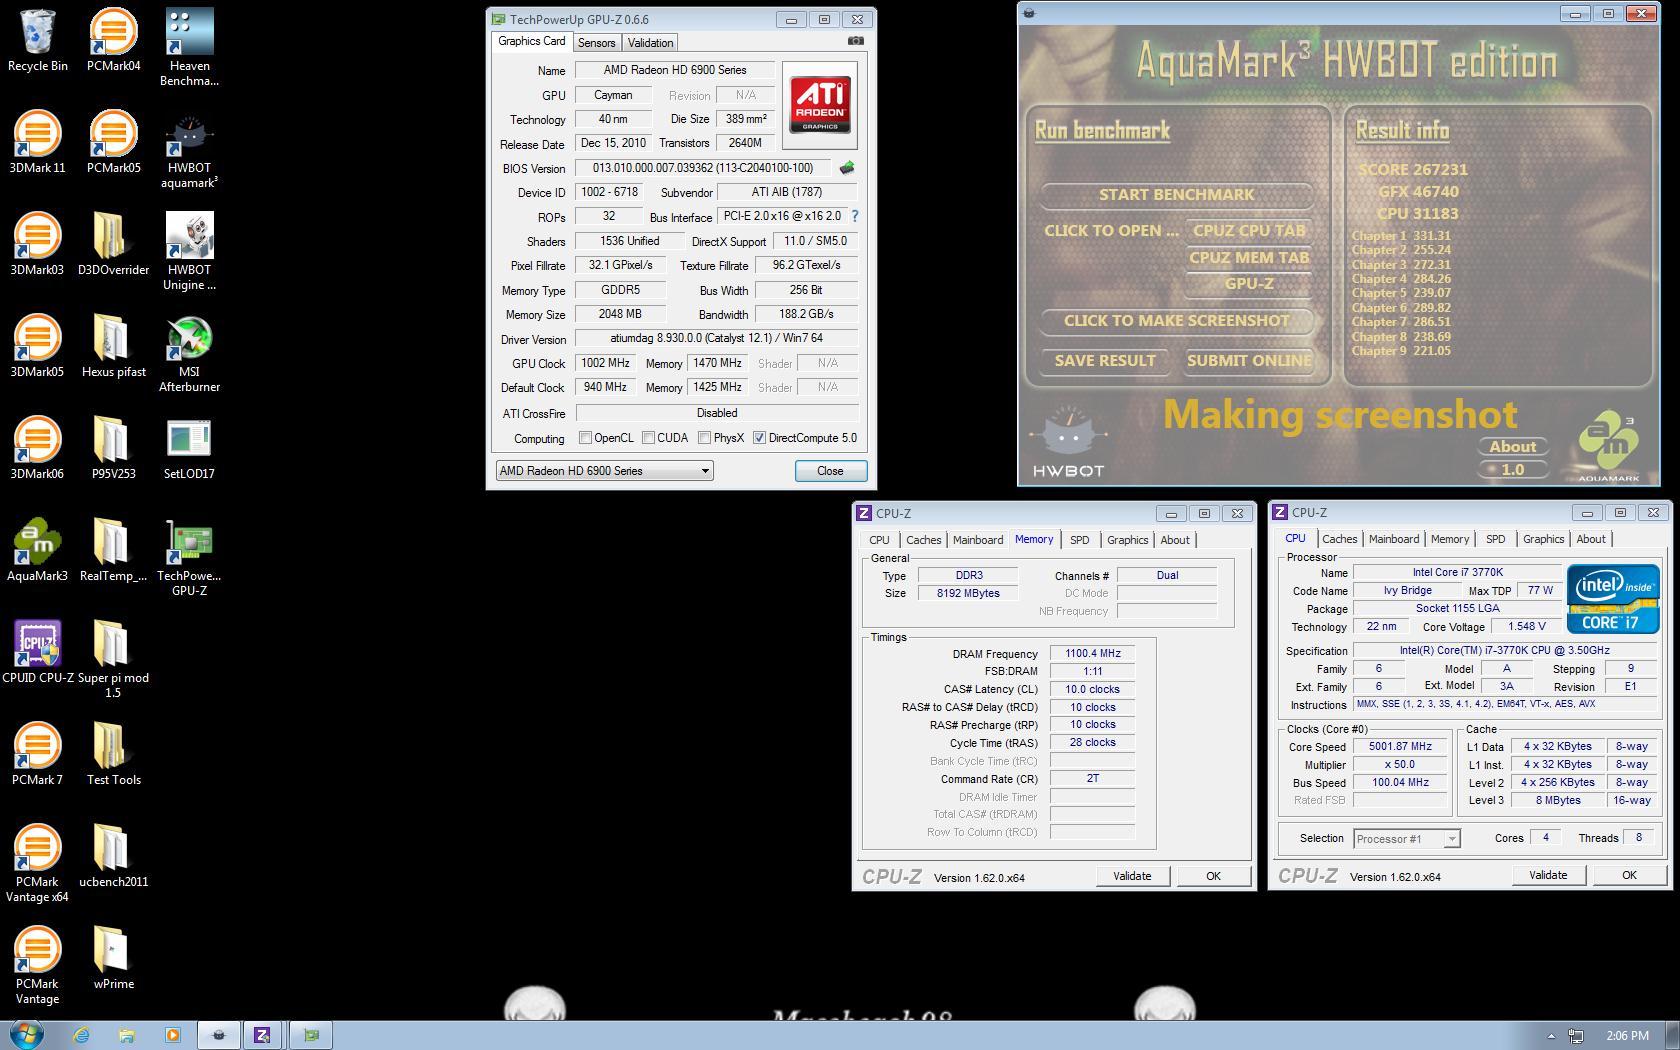Click START BENCHMARK in AquaMark3
This screenshot has width=1680, height=1050.
click(1176, 195)
